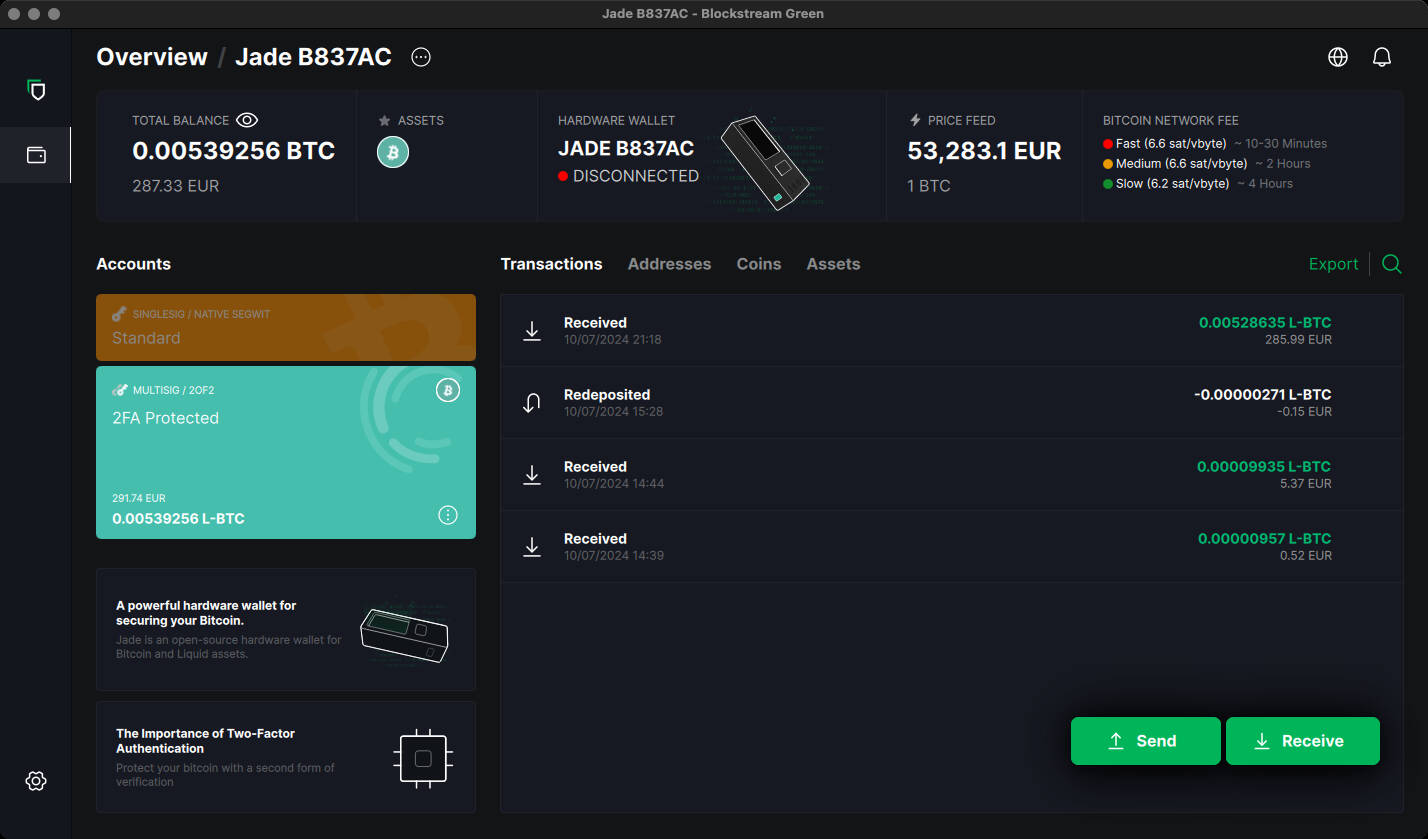This screenshot has height=839, width=1428.
Task: Open the Received 0.00009935 L-BTC transaction
Action: coord(951,475)
